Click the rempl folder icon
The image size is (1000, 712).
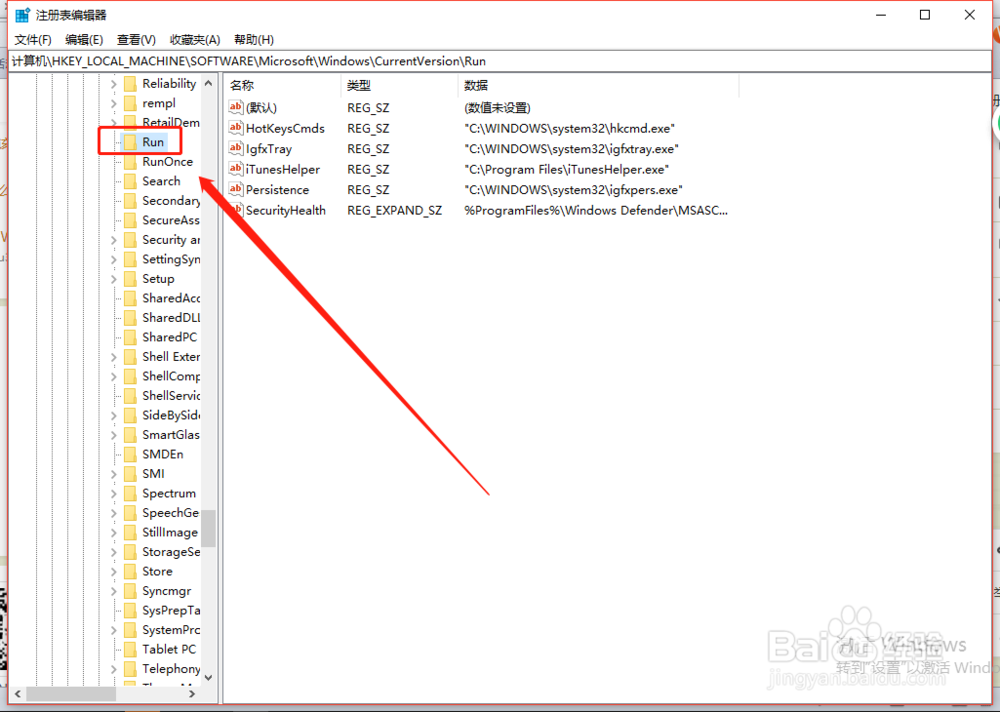coord(131,103)
